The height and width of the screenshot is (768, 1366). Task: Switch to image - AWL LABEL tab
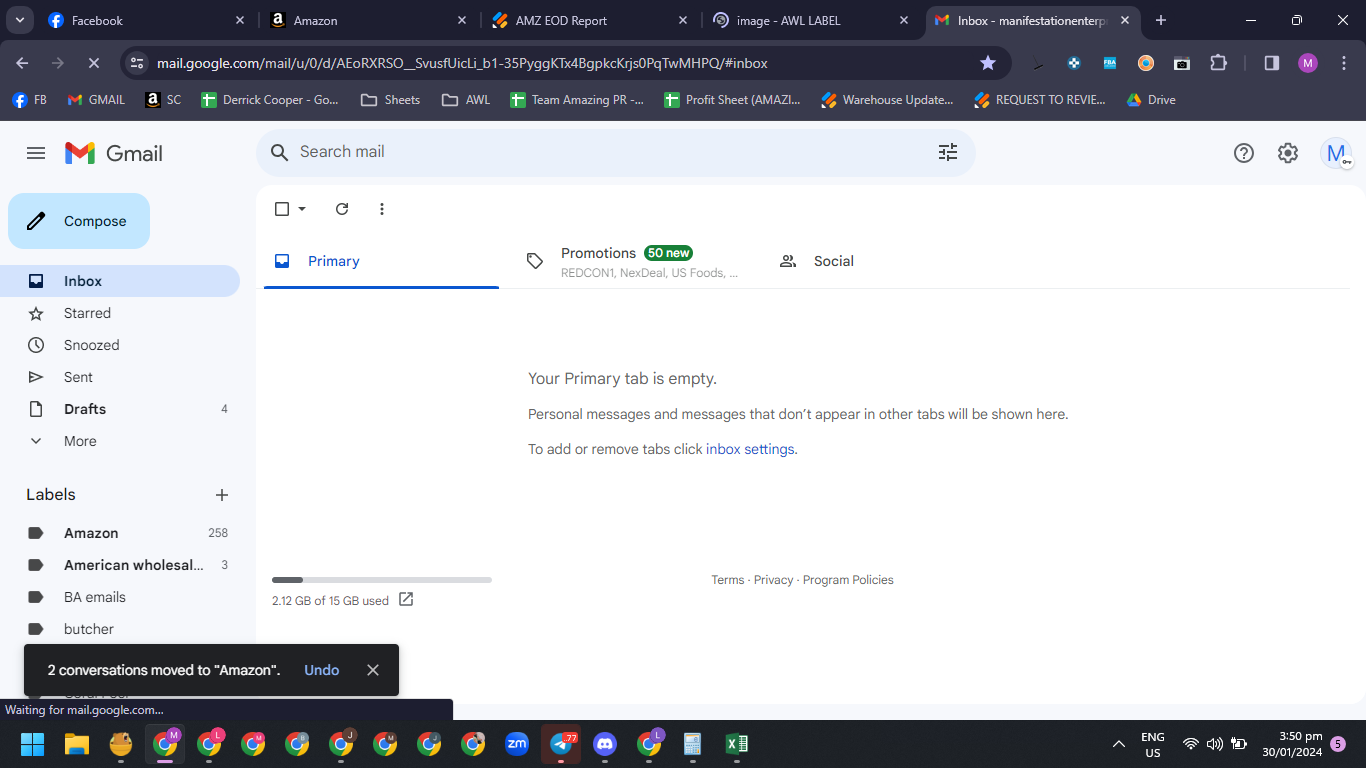pos(811,20)
